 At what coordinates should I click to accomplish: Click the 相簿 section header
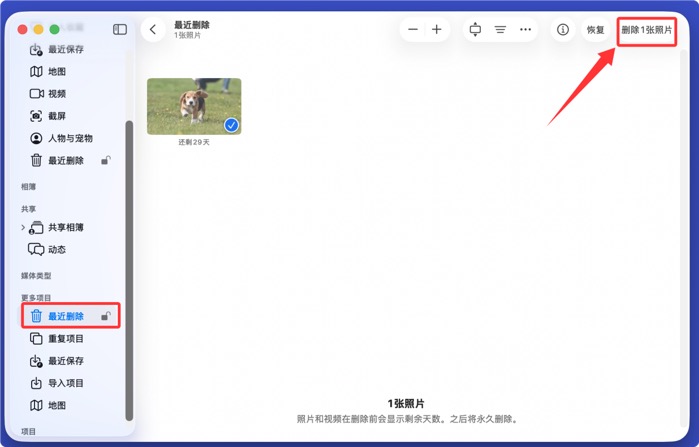click(28, 187)
